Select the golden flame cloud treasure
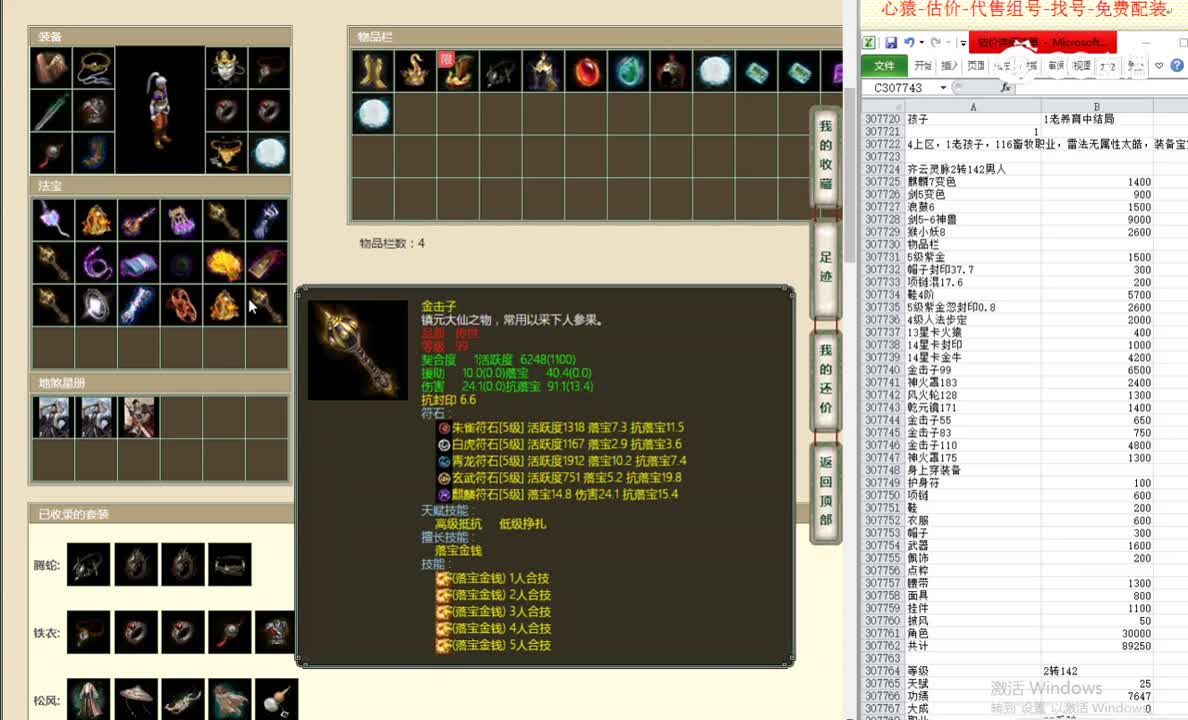 coord(224,263)
